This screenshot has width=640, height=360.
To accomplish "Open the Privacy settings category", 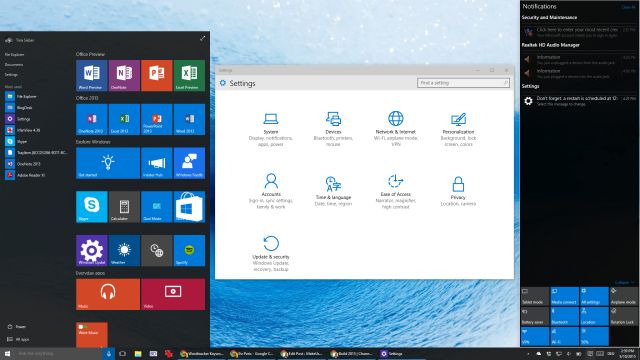I will click(x=458, y=191).
